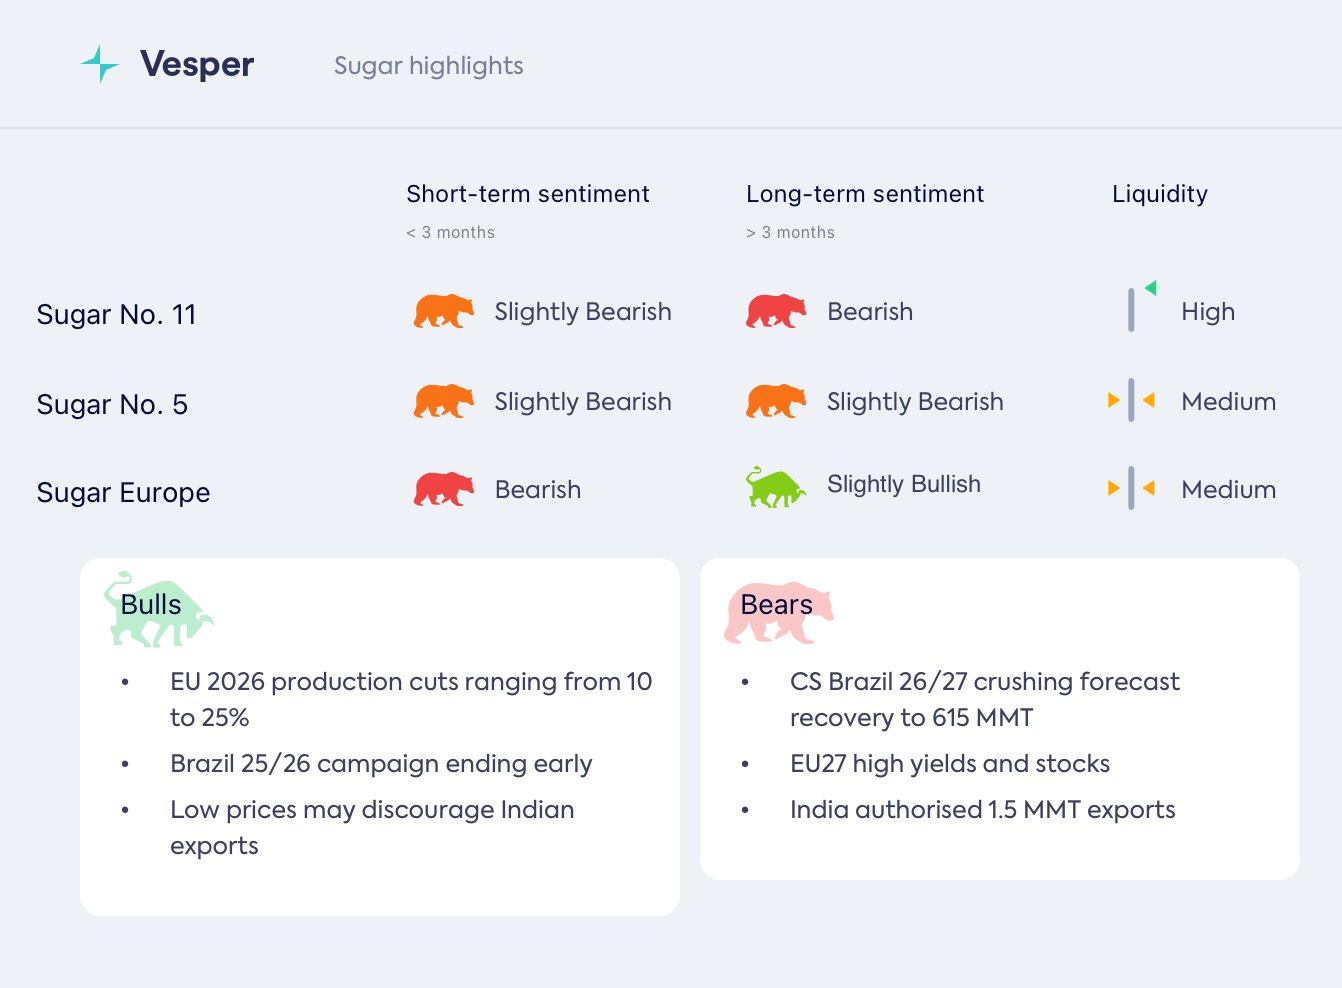Click the green bull for Sugar Europe long-term

coord(775,487)
